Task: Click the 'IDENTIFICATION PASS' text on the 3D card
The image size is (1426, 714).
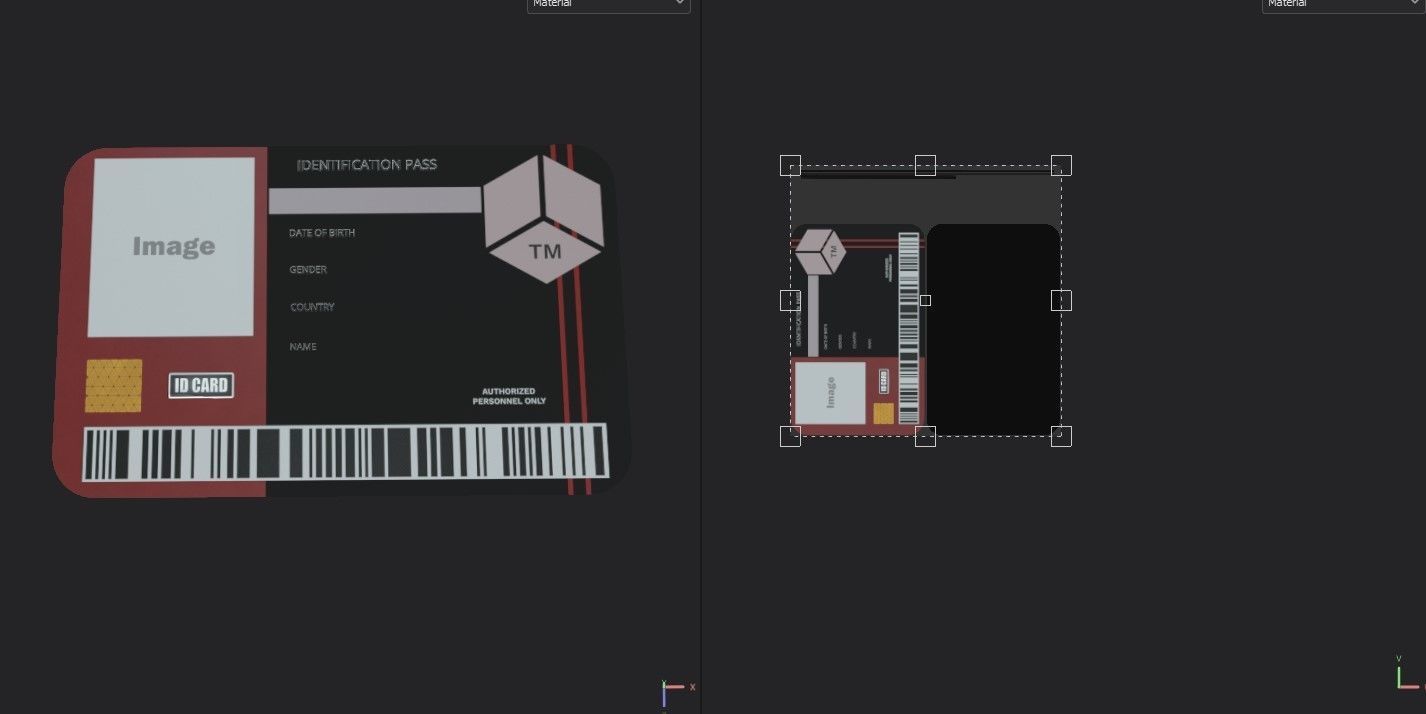Action: point(367,164)
